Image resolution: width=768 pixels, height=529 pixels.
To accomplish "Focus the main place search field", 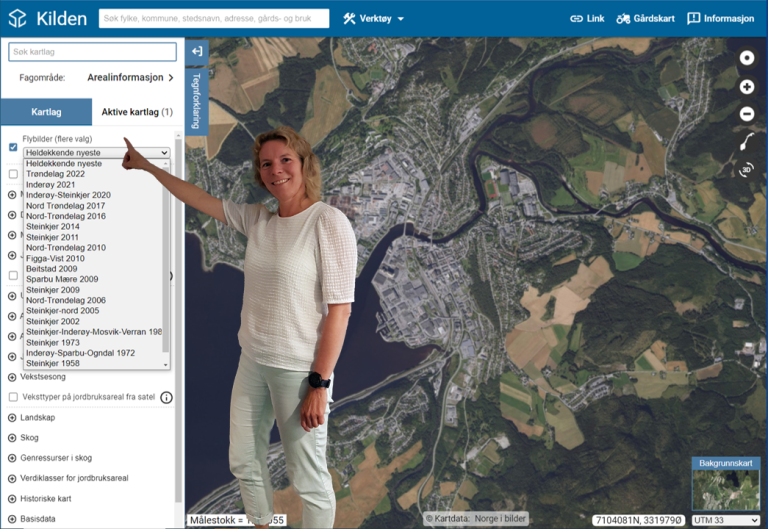I will coord(214,19).
